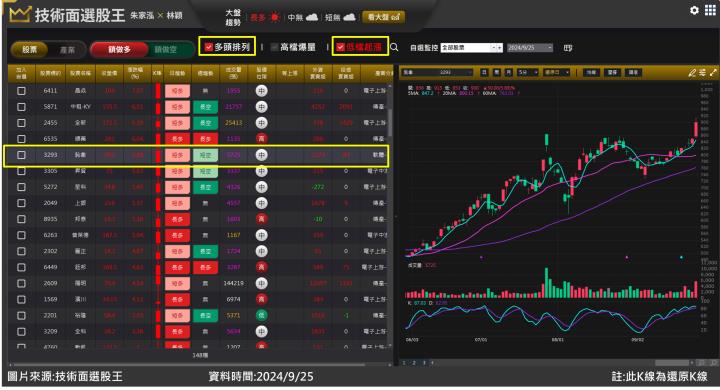Viewport: 720px width, 390px height.
Task: Click red 高 circle badge in row 6449
Action: pos(261,267)
